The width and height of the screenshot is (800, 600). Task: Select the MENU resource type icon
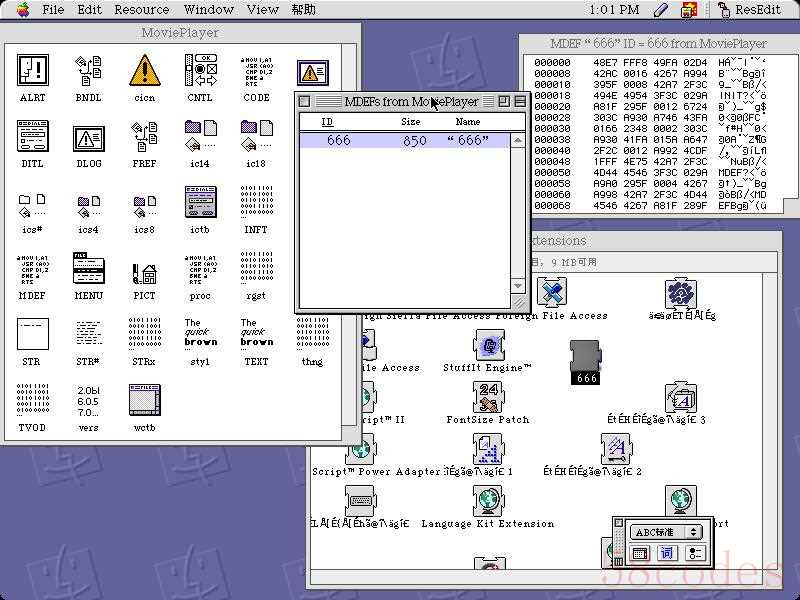pos(89,271)
